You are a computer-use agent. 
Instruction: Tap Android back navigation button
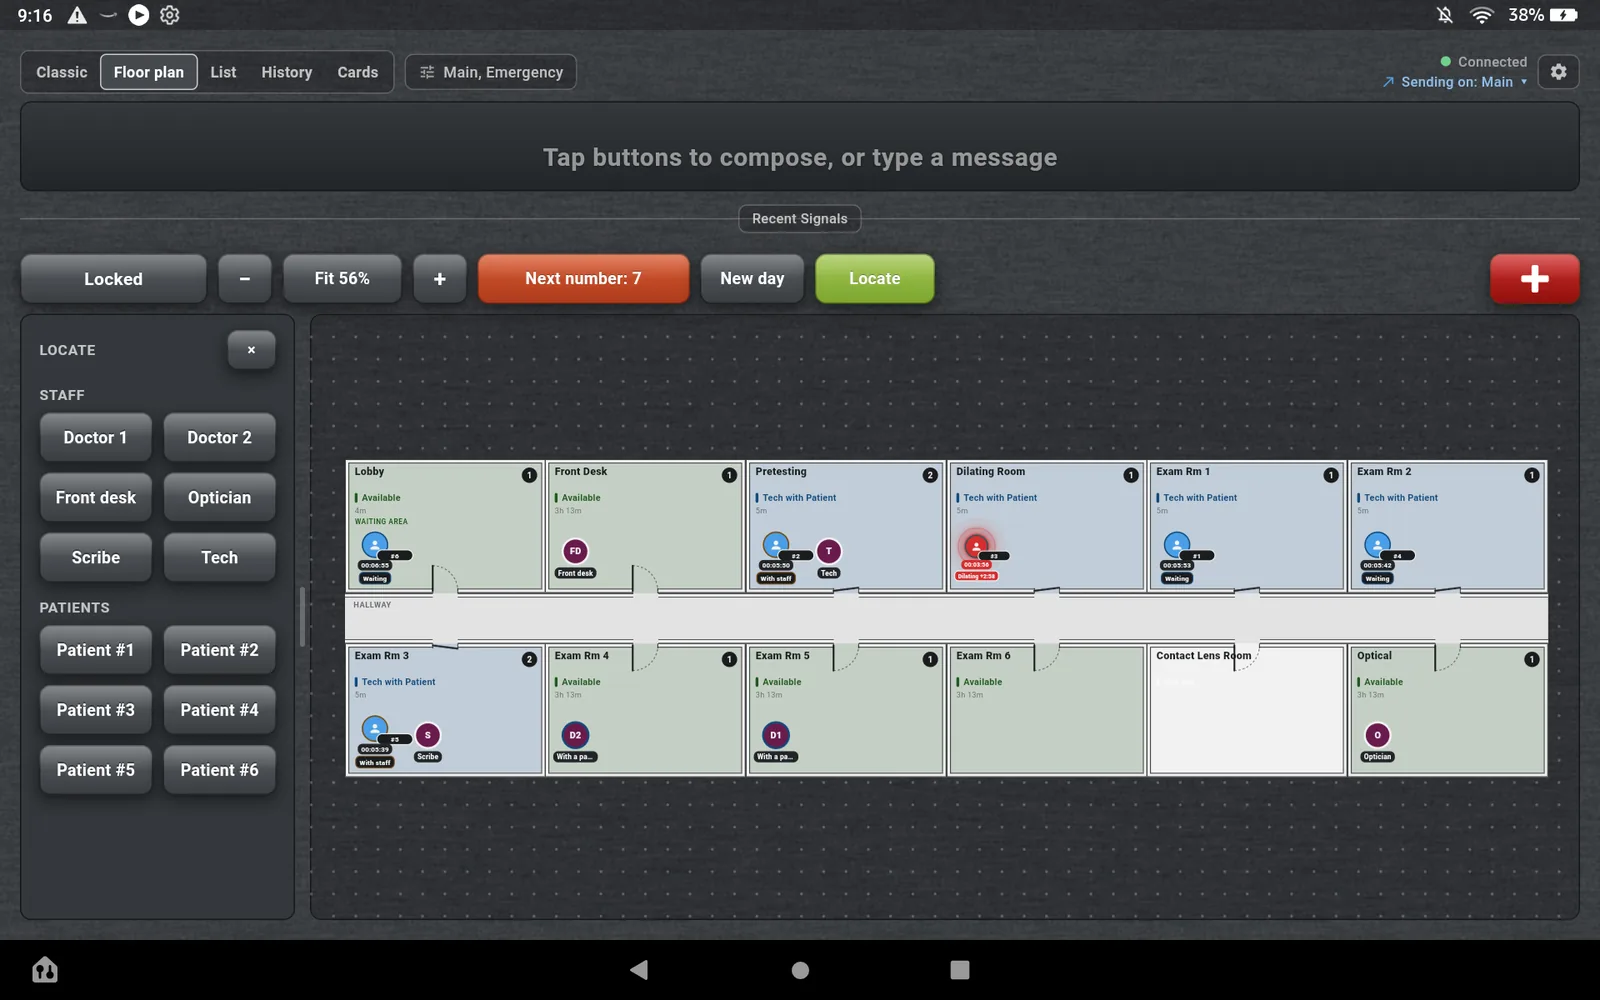pos(639,969)
